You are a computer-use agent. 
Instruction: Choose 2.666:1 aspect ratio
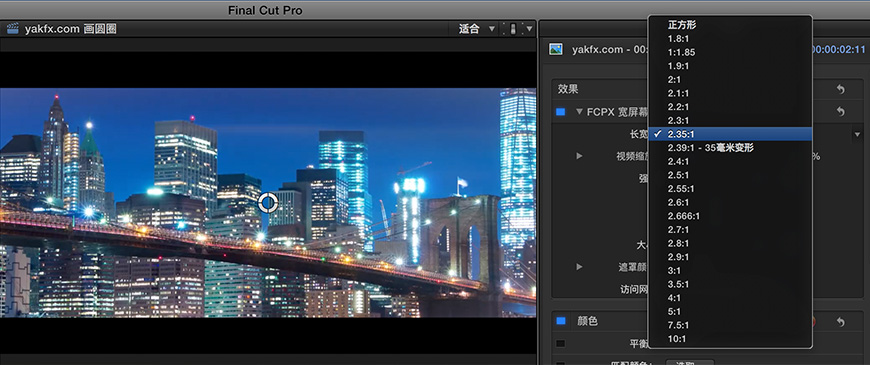(730, 216)
